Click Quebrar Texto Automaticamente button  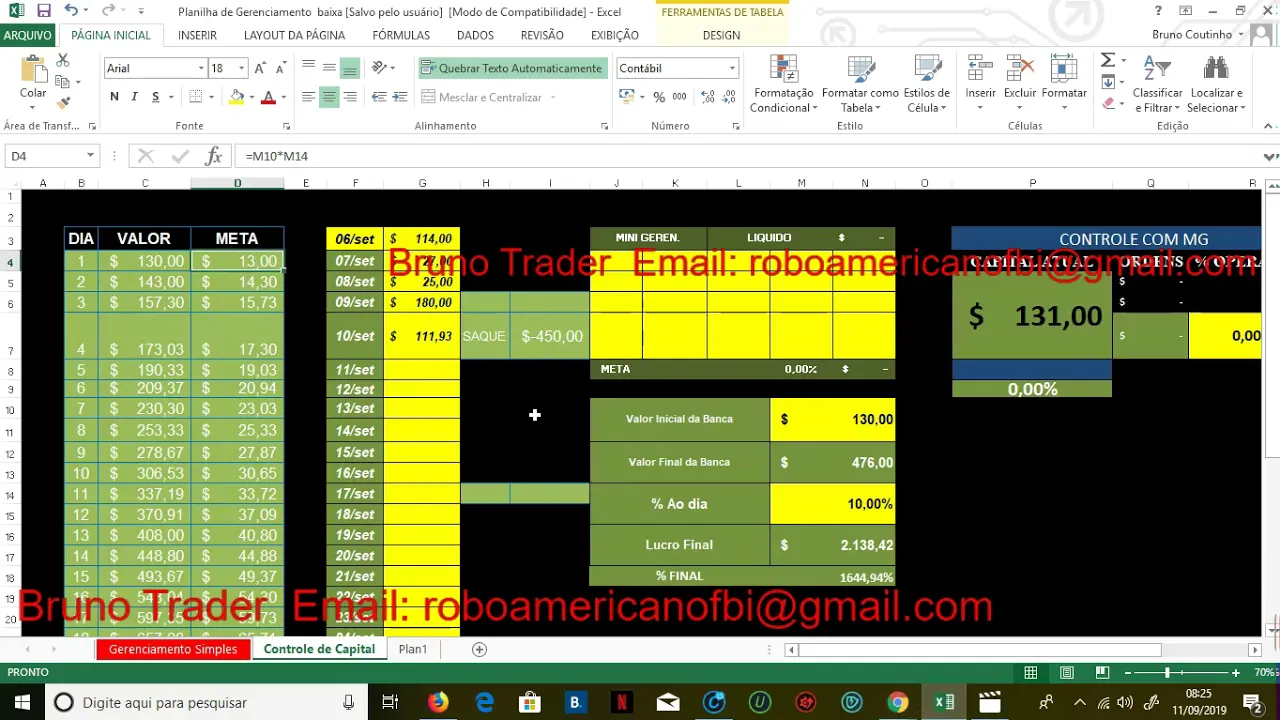point(512,68)
